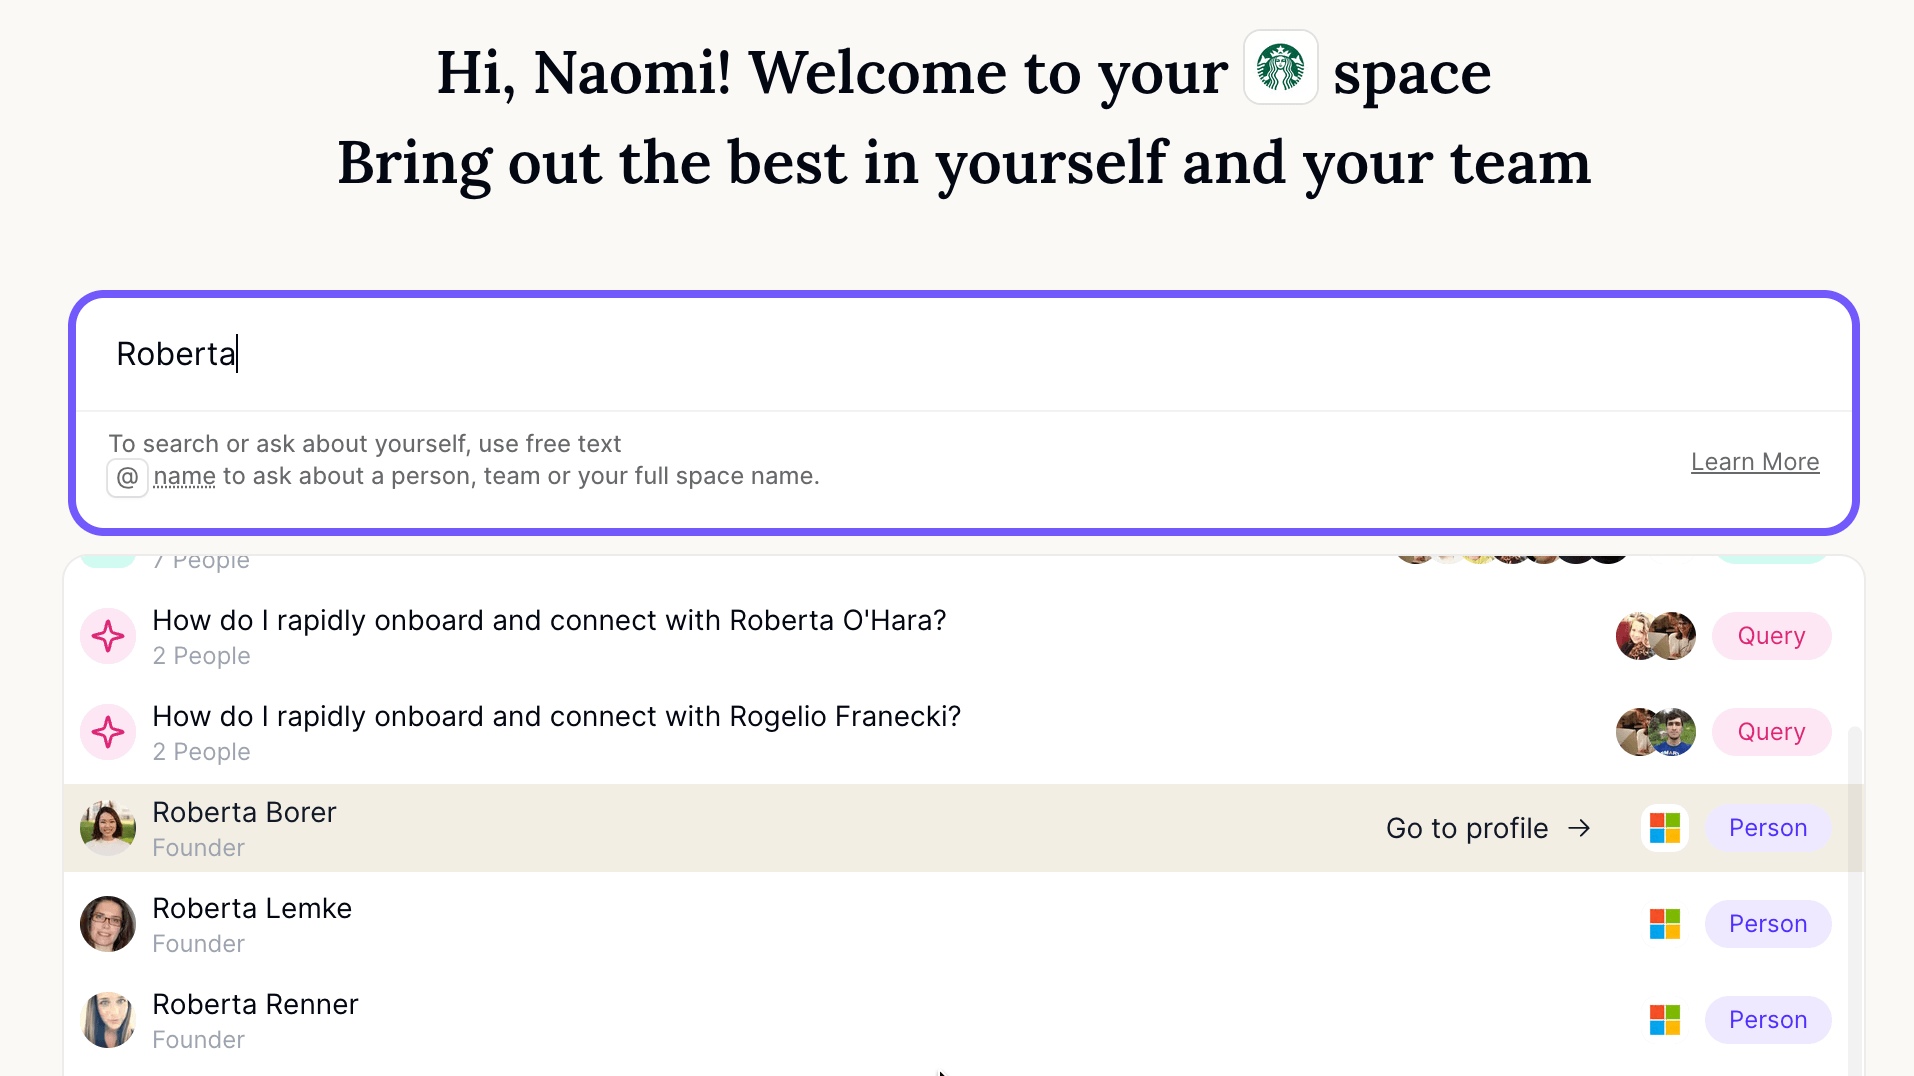The width and height of the screenshot is (1914, 1076).
Task: Select sparkle icon beside Rogelio Franecki query
Action: coord(108,732)
